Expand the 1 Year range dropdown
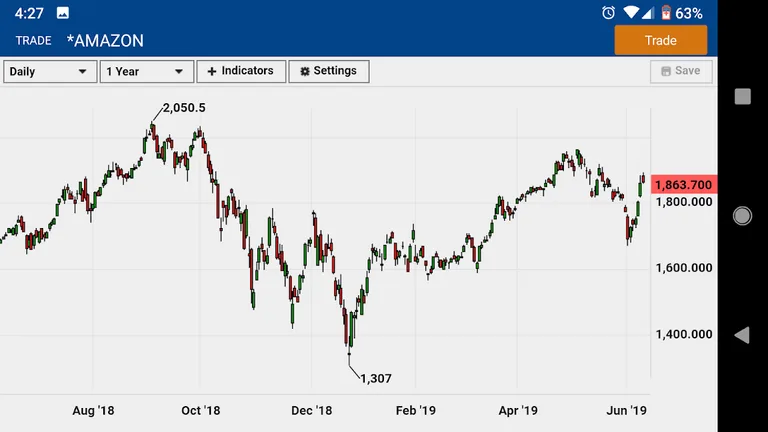 (147, 72)
